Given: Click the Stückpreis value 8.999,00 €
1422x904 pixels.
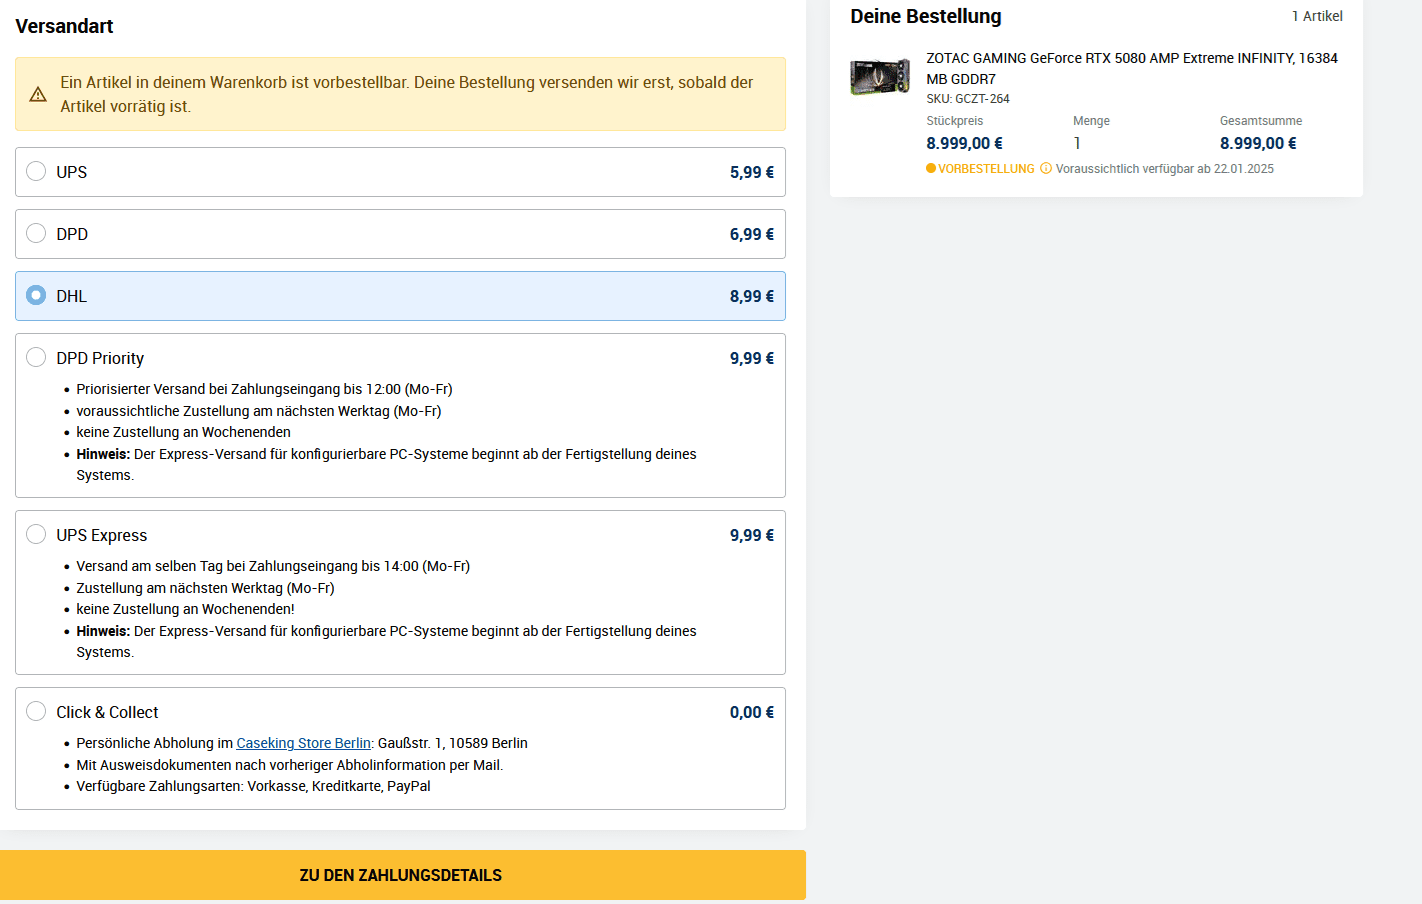Looking at the screenshot, I should [964, 143].
